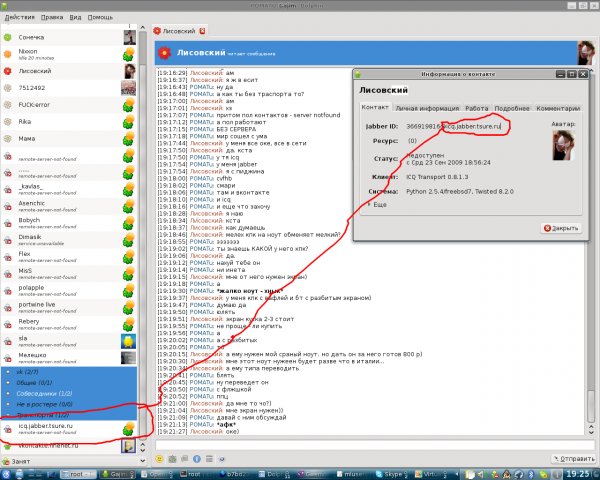Click the avatar of Сонечка in roster
Screen dimensions: 600x480
pyautogui.click(x=129, y=37)
